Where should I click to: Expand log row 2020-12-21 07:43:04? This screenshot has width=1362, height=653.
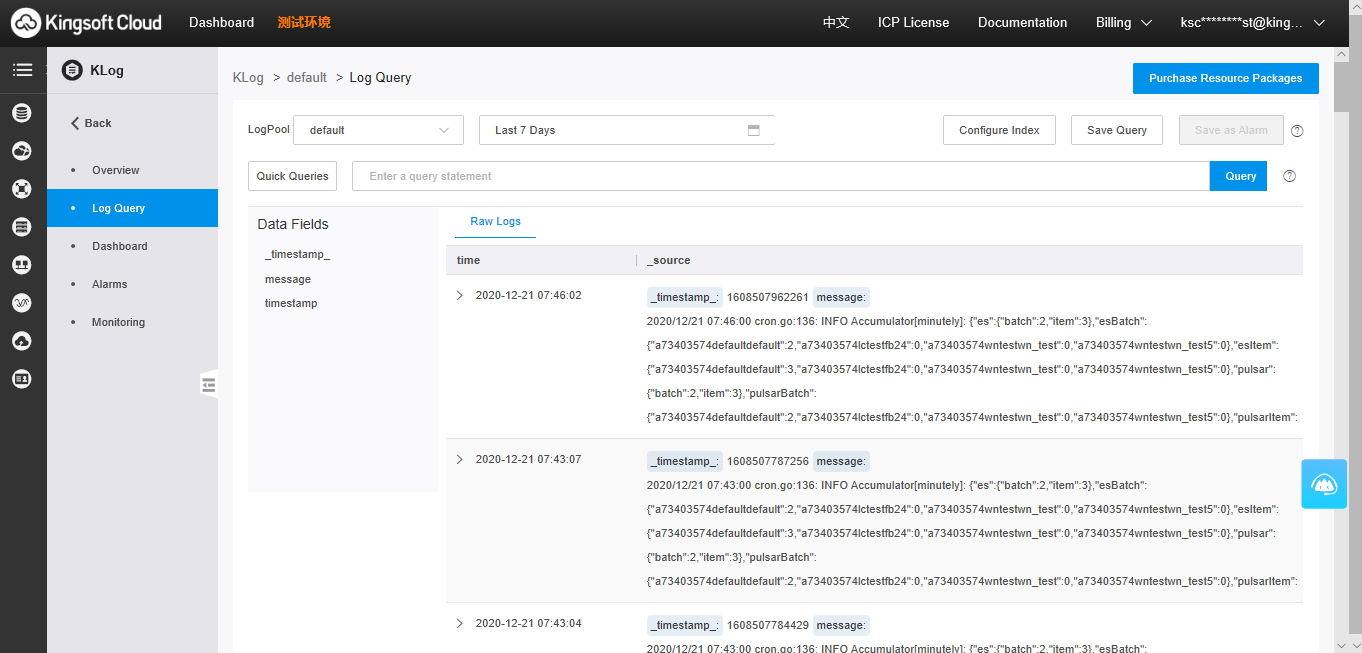tap(460, 623)
